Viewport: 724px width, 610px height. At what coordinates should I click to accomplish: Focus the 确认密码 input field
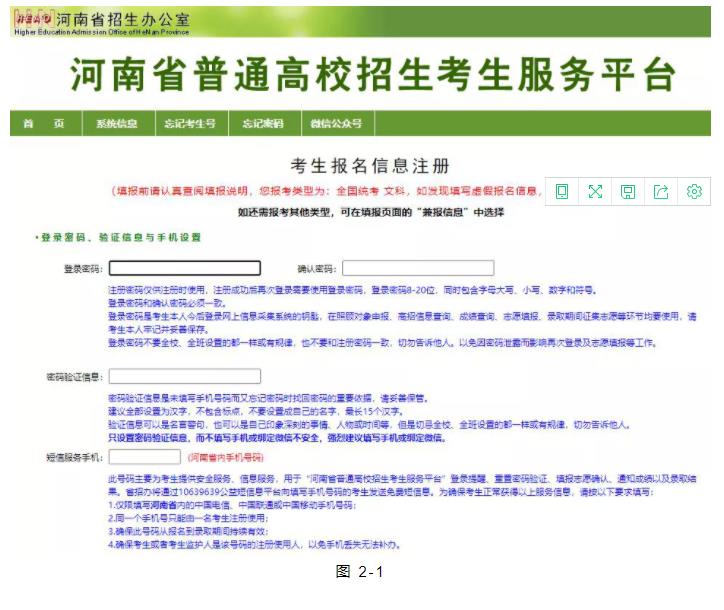pos(418,268)
